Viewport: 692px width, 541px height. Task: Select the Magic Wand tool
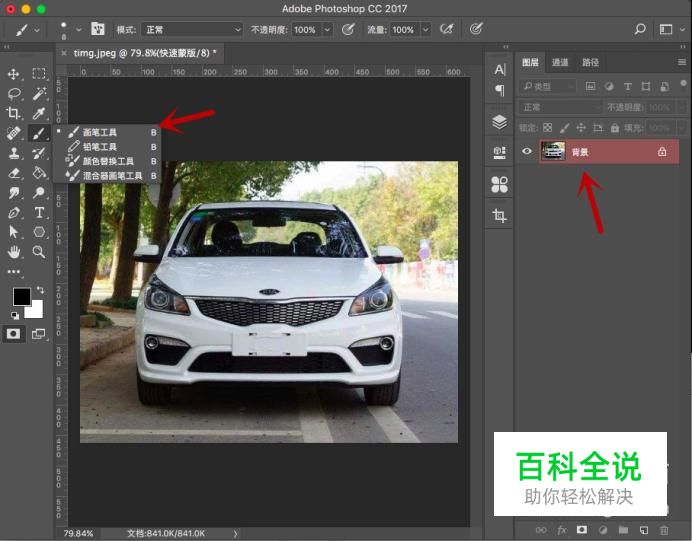pyautogui.click(x=39, y=94)
